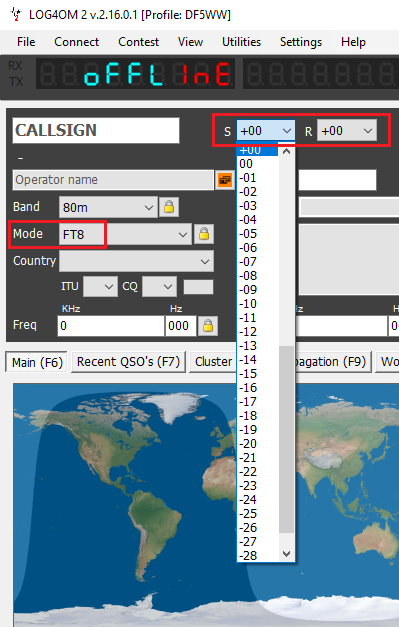The height and width of the screenshot is (627, 399).
Task: Select -16 in the report list
Action: 258,387
